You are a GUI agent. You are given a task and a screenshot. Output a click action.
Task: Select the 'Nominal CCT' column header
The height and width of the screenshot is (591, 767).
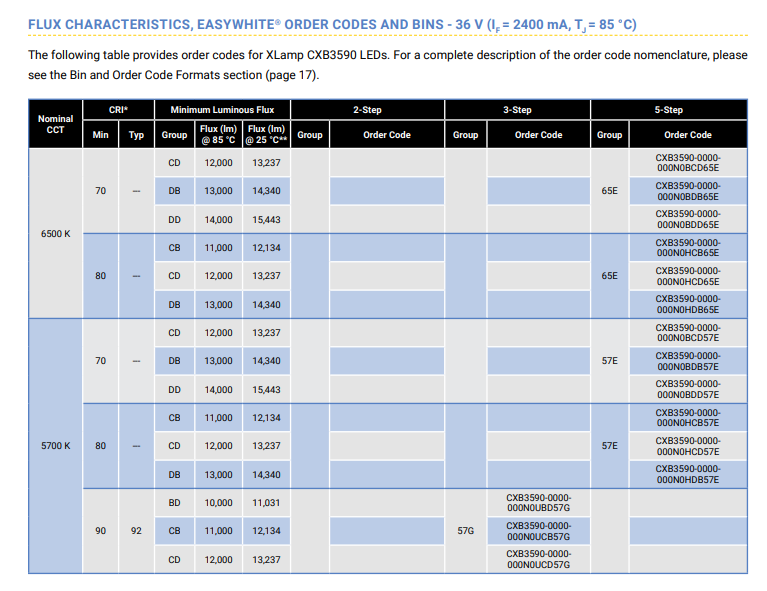(x=55, y=124)
